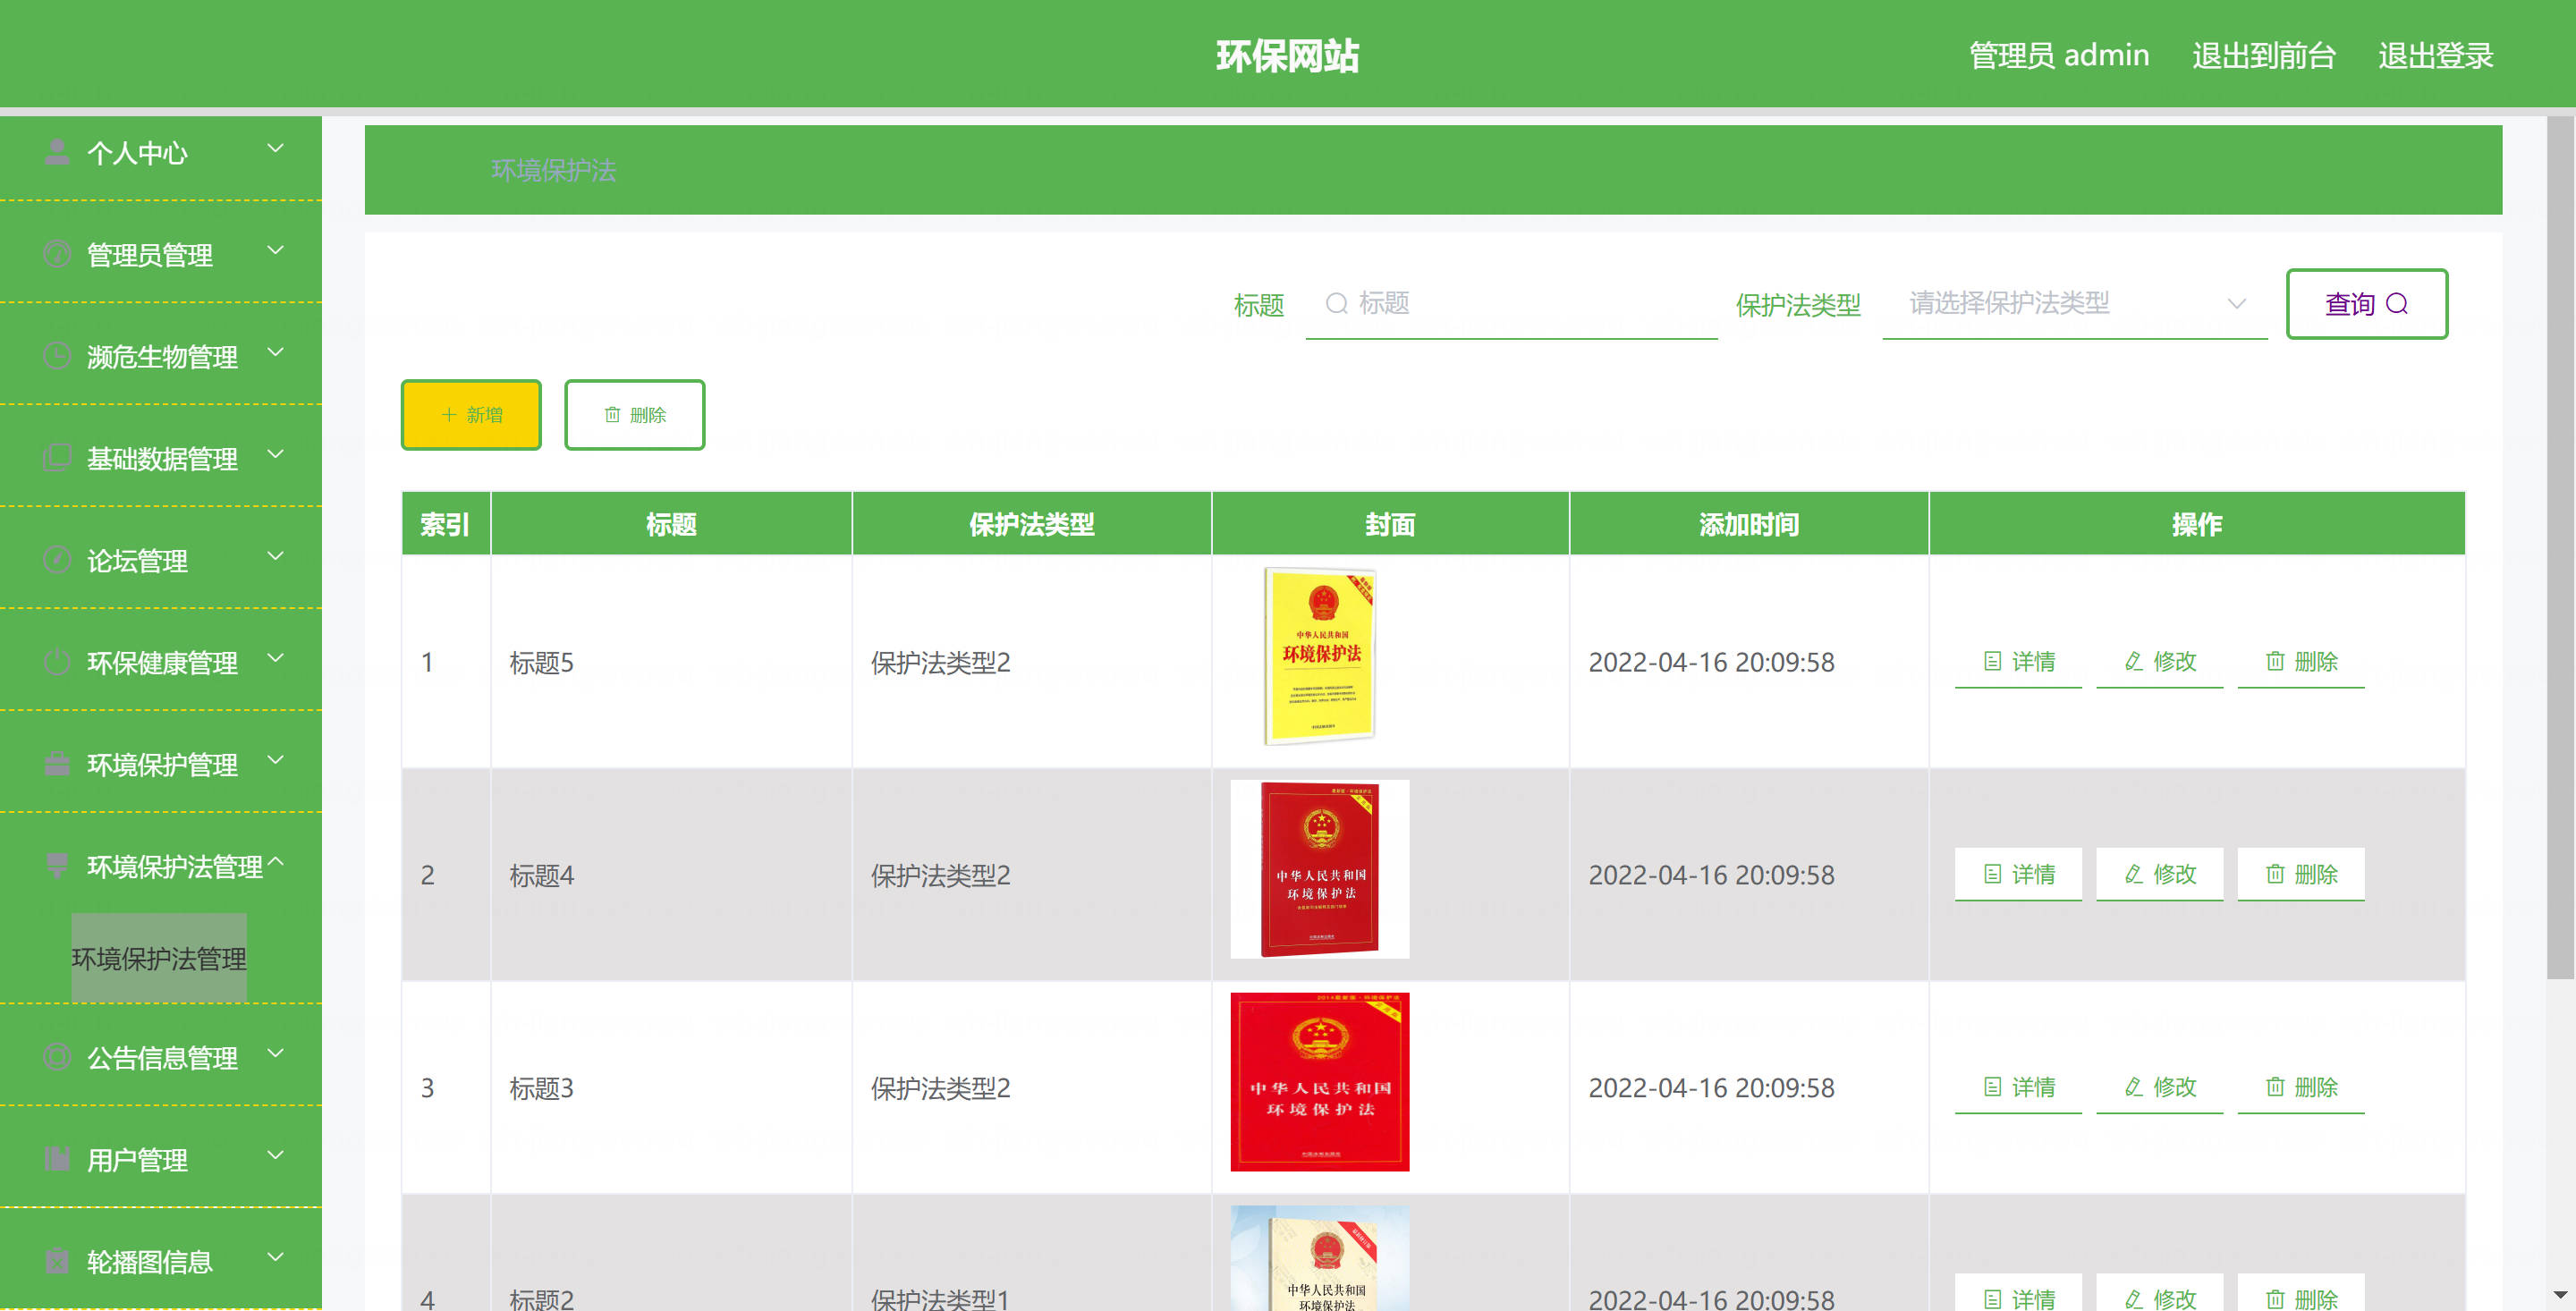Open the 论坛管理 sidebar menu
The width and height of the screenshot is (2576, 1311).
161,560
